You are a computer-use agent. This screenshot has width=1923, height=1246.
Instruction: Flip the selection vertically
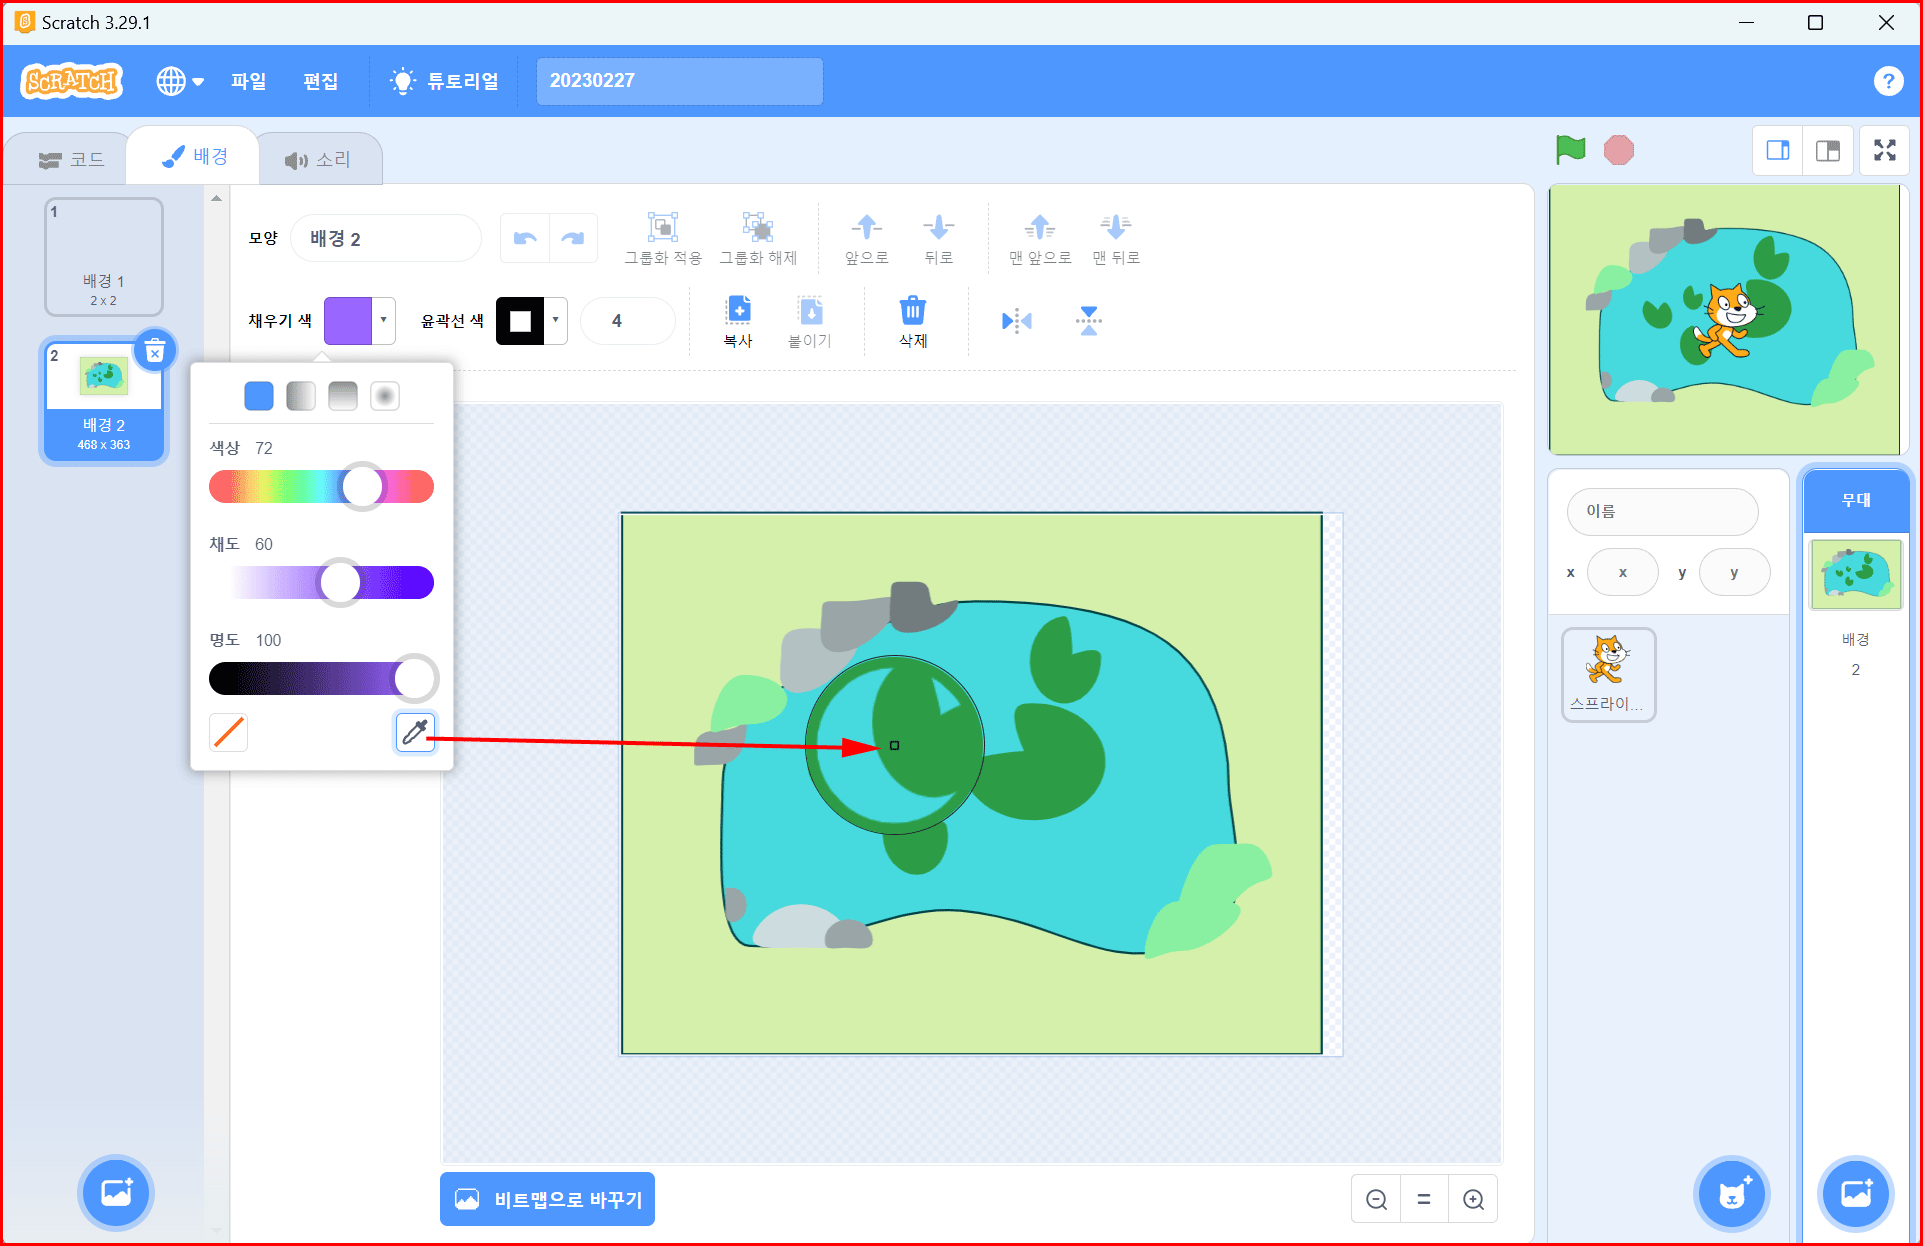tap(1088, 321)
